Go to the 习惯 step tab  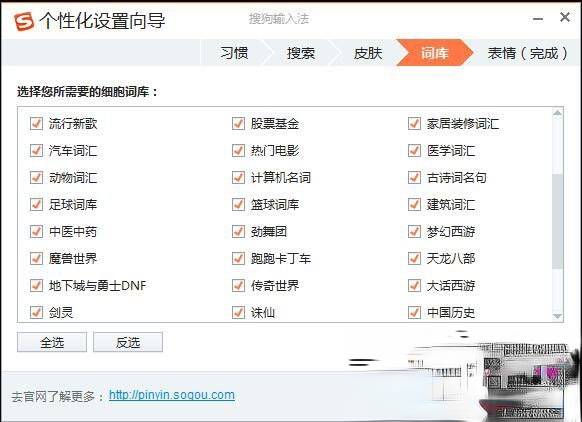pyautogui.click(x=234, y=53)
